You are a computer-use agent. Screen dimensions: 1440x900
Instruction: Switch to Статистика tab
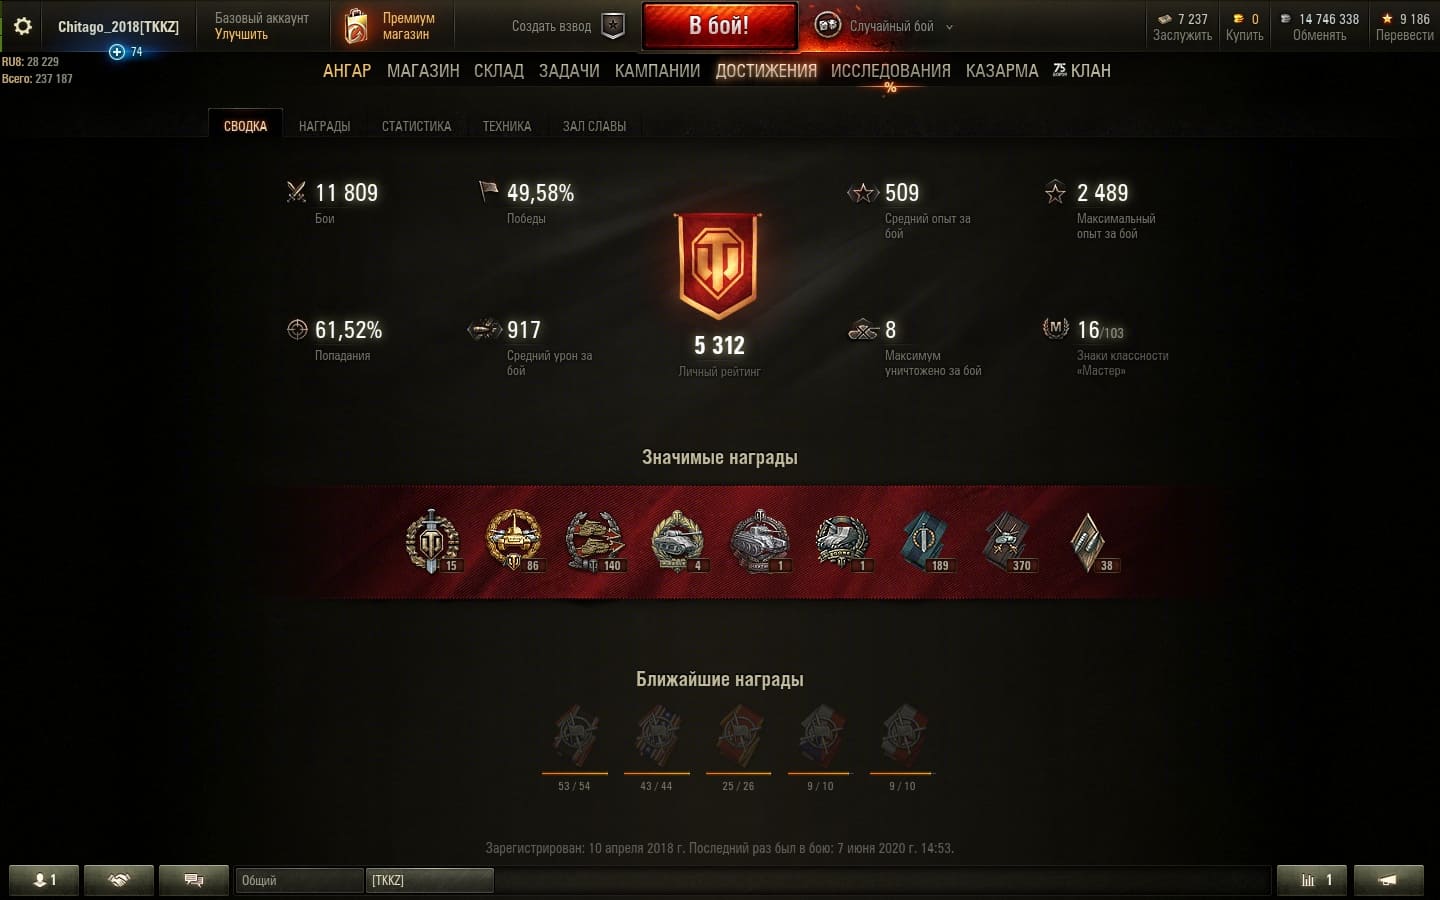tap(416, 126)
